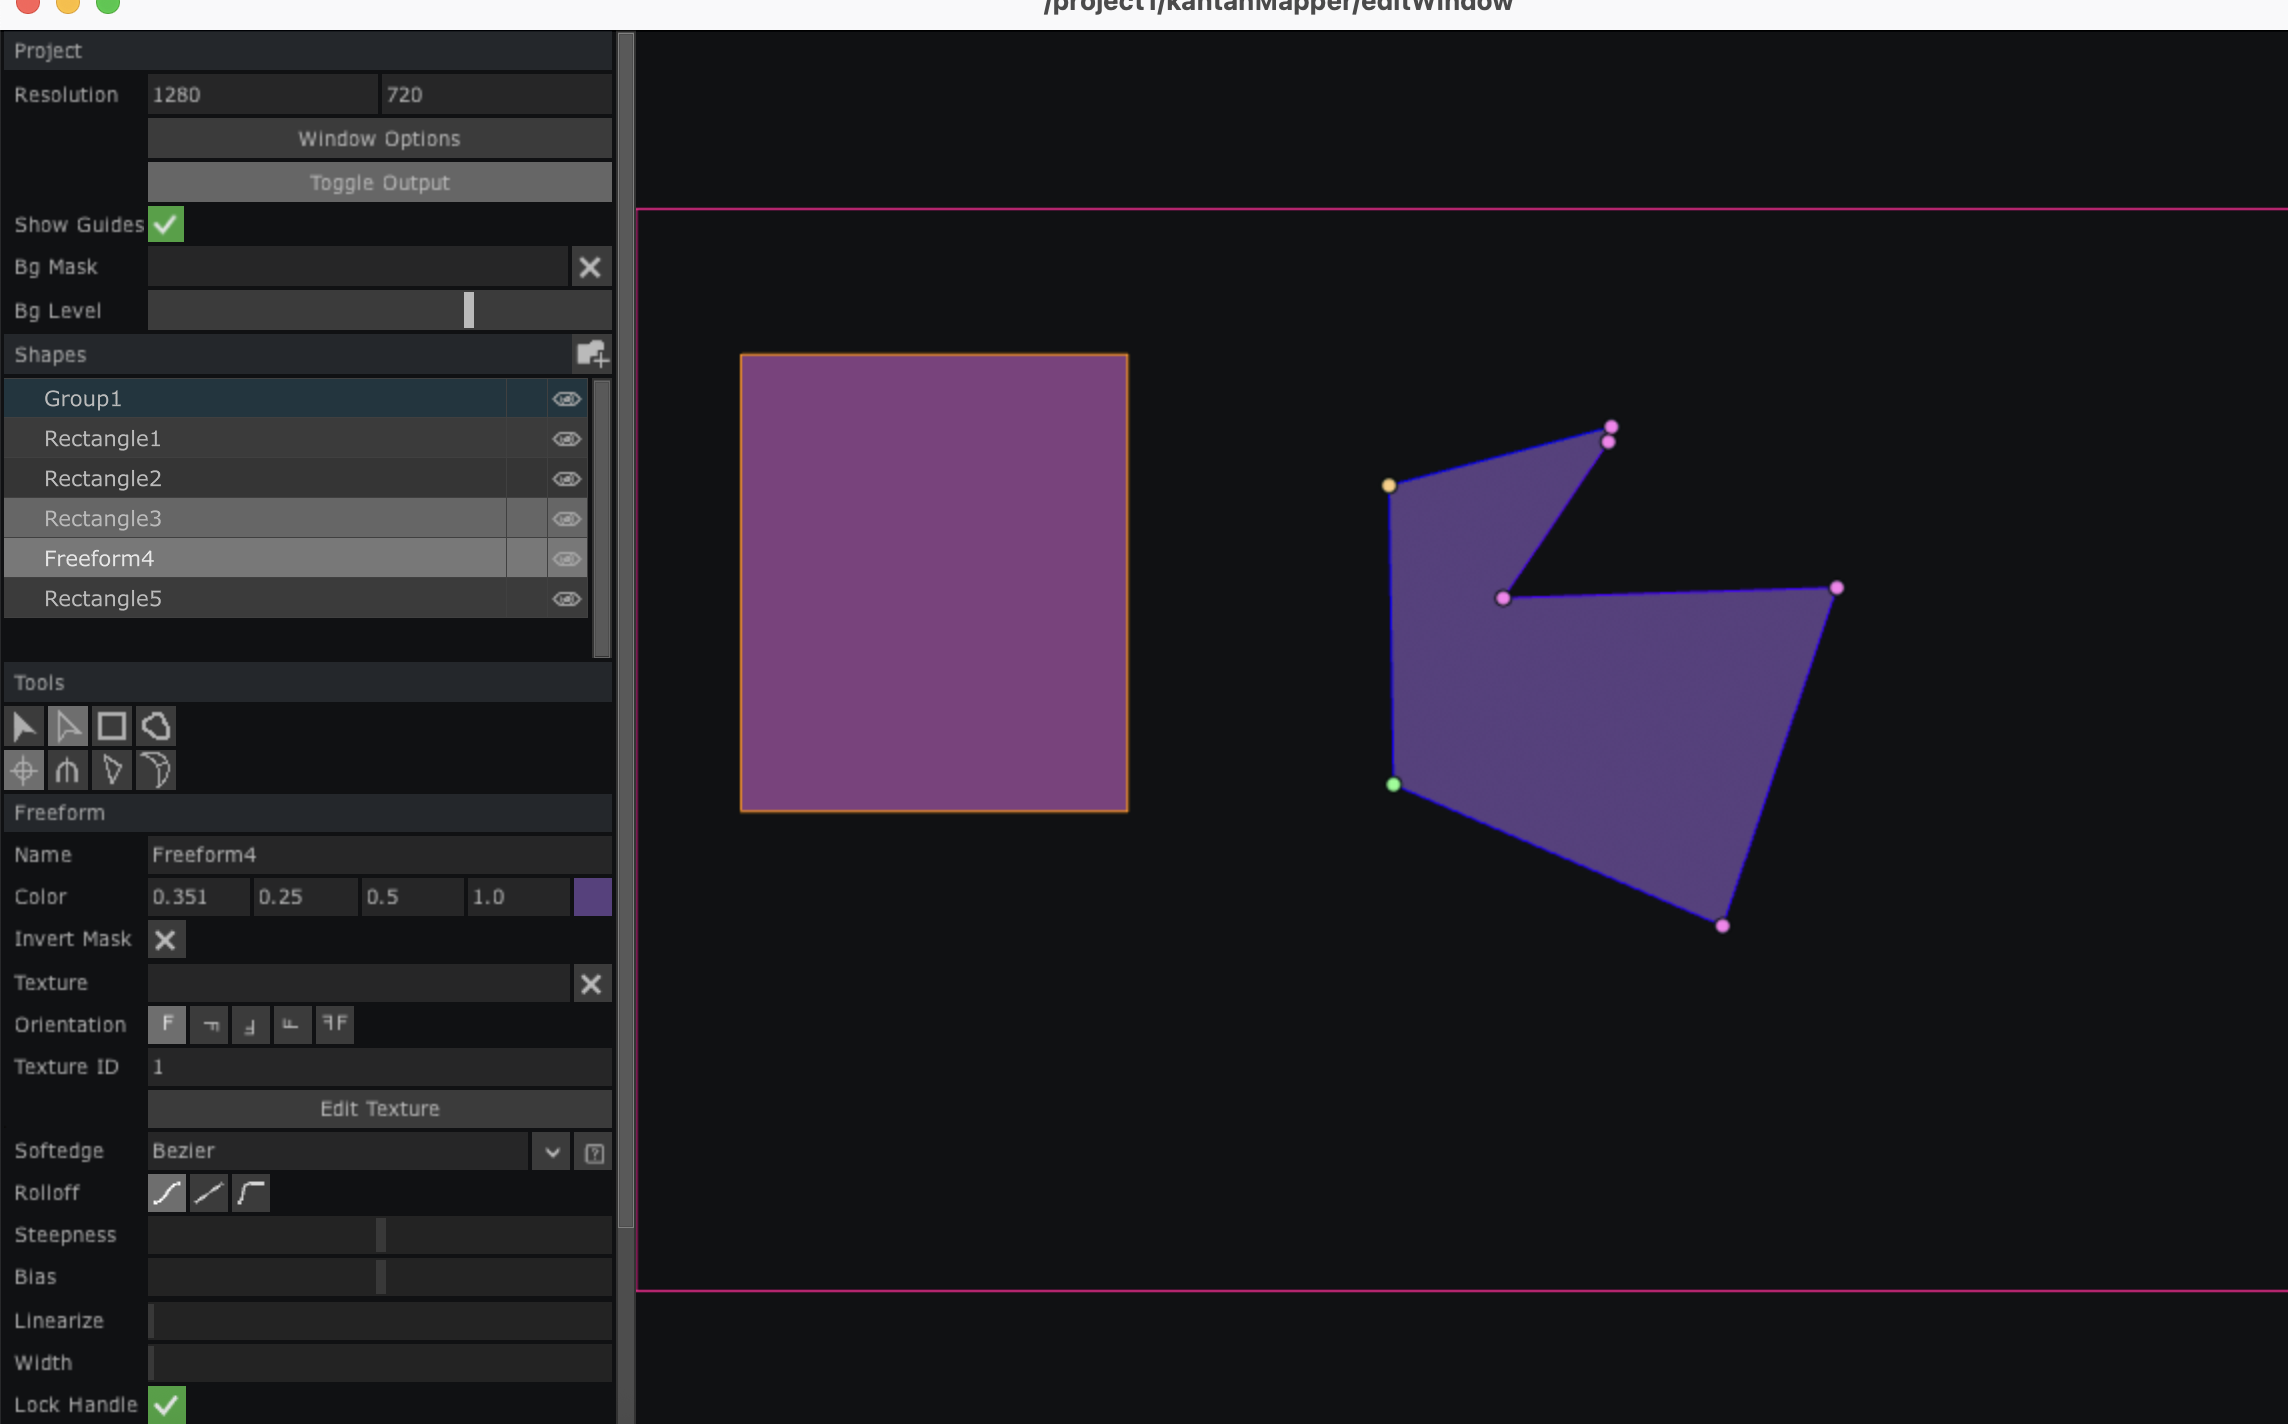
Task: Hide Rectangle2 using its eye icon
Action: point(567,479)
